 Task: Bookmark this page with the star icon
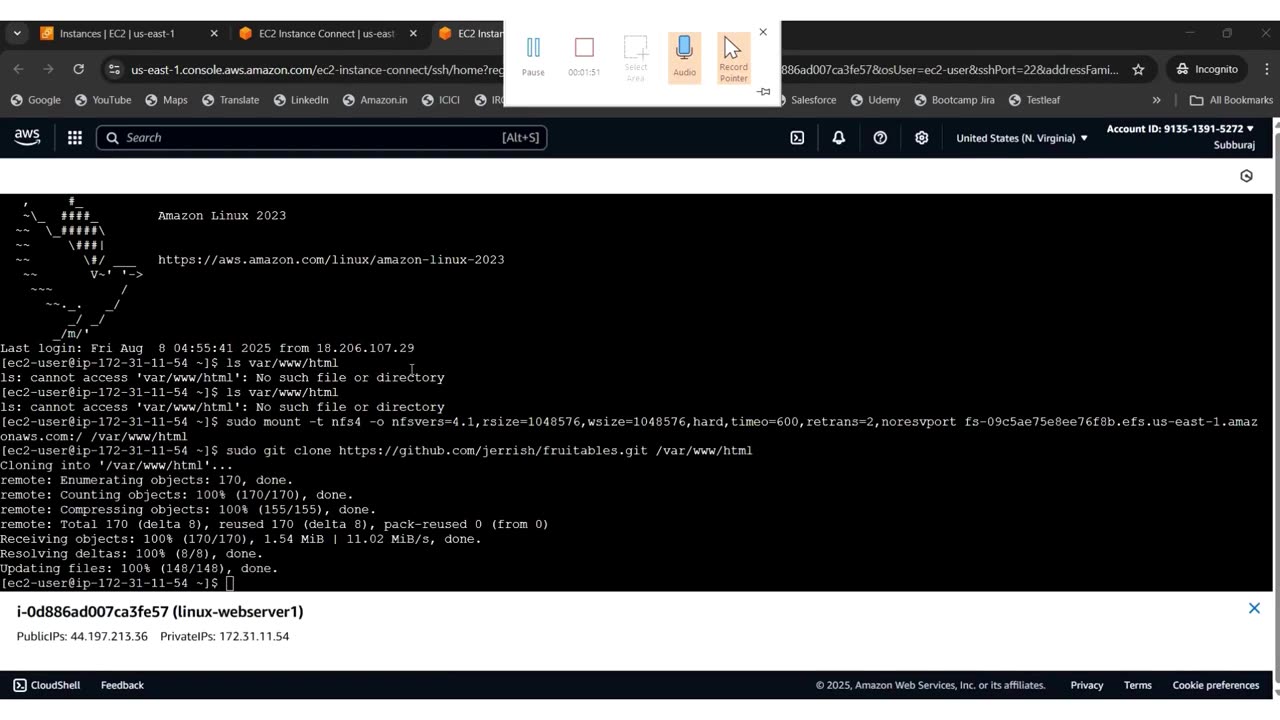1138,69
